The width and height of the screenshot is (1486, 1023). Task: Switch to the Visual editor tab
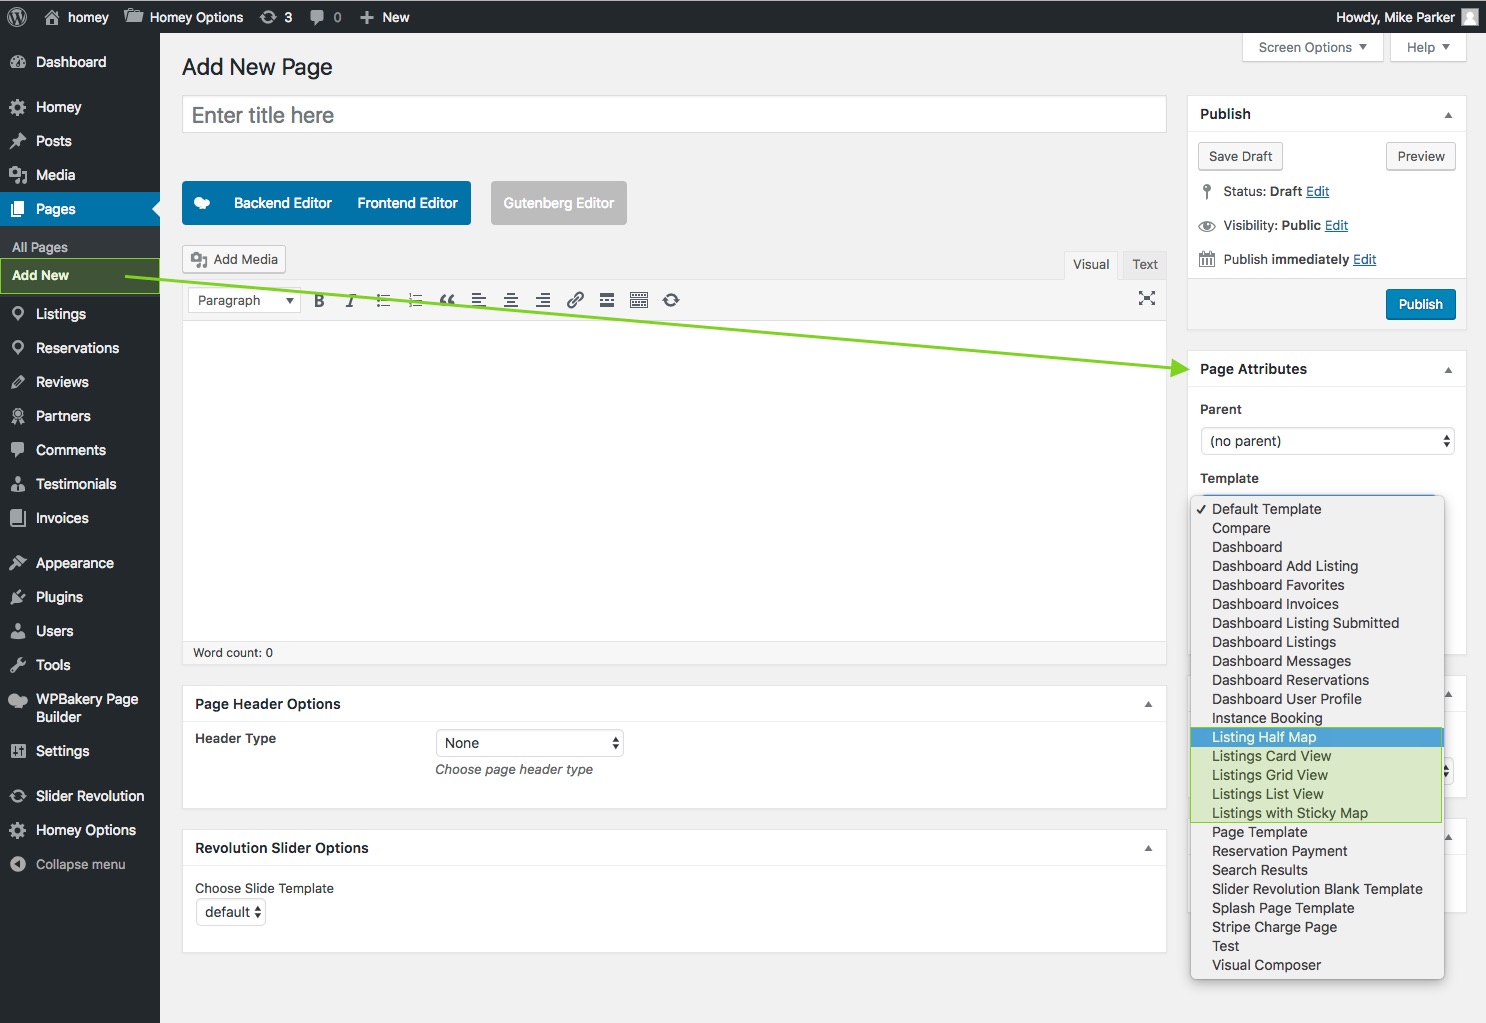[x=1091, y=264]
